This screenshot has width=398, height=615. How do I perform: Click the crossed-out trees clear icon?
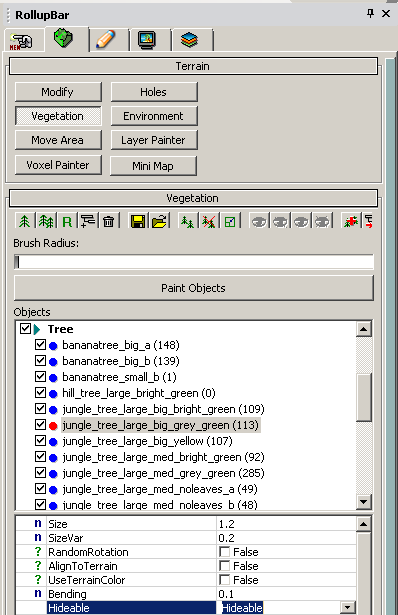[209, 222]
